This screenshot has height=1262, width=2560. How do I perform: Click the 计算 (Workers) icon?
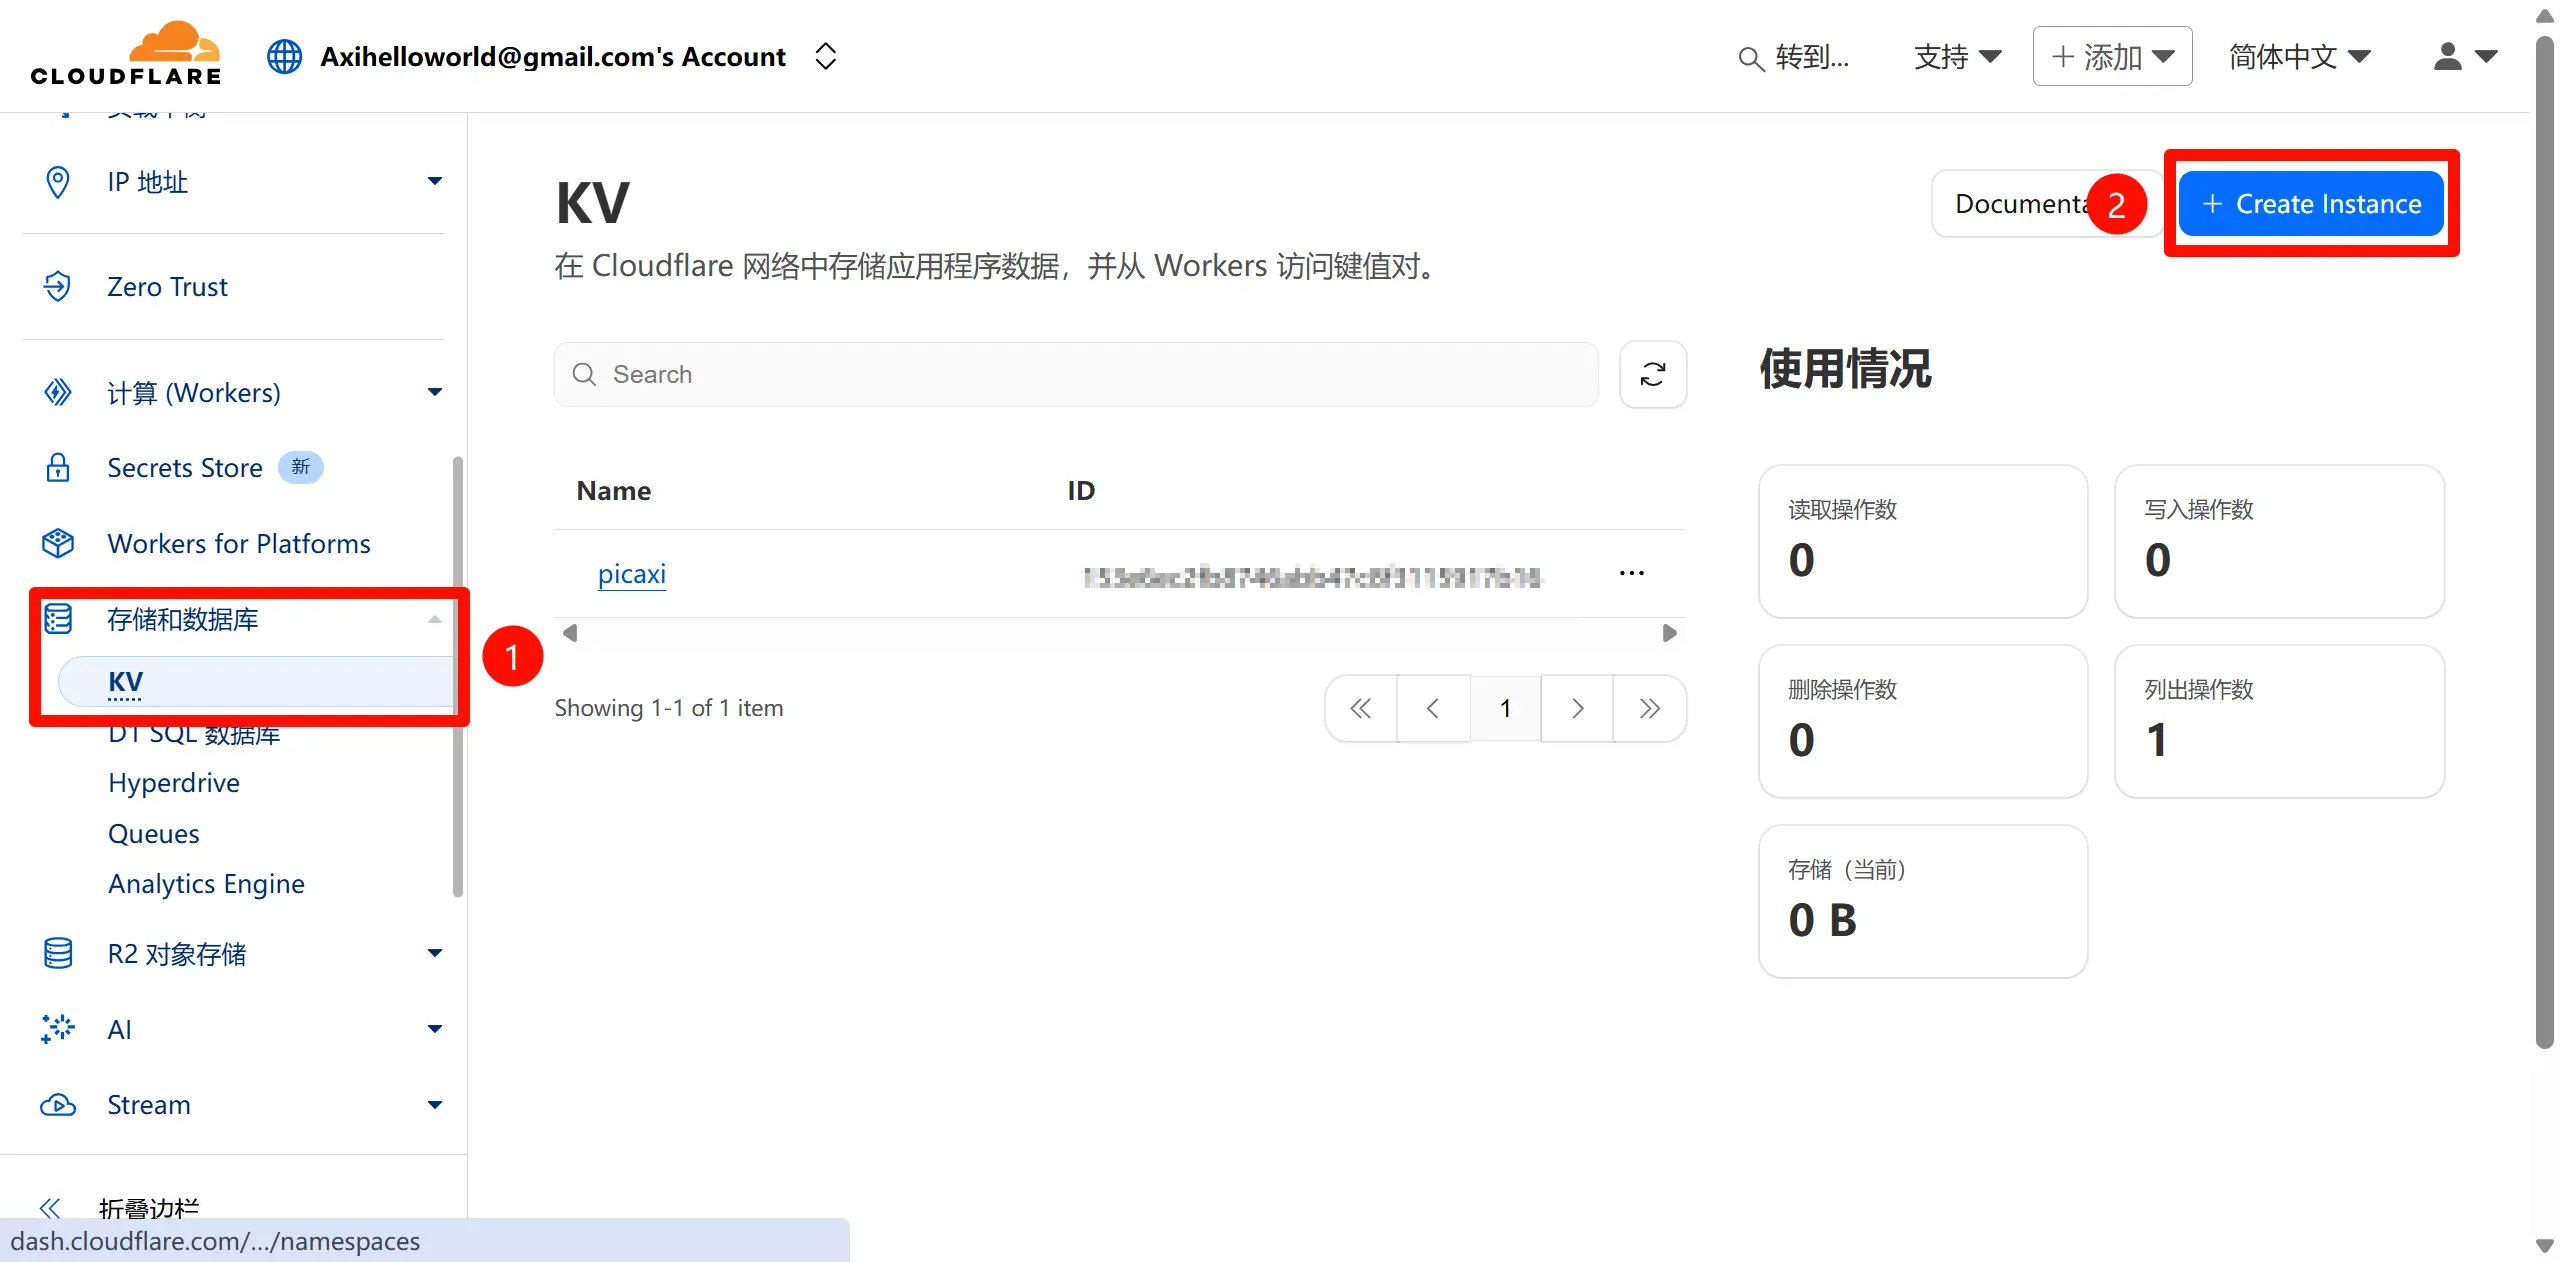point(58,392)
